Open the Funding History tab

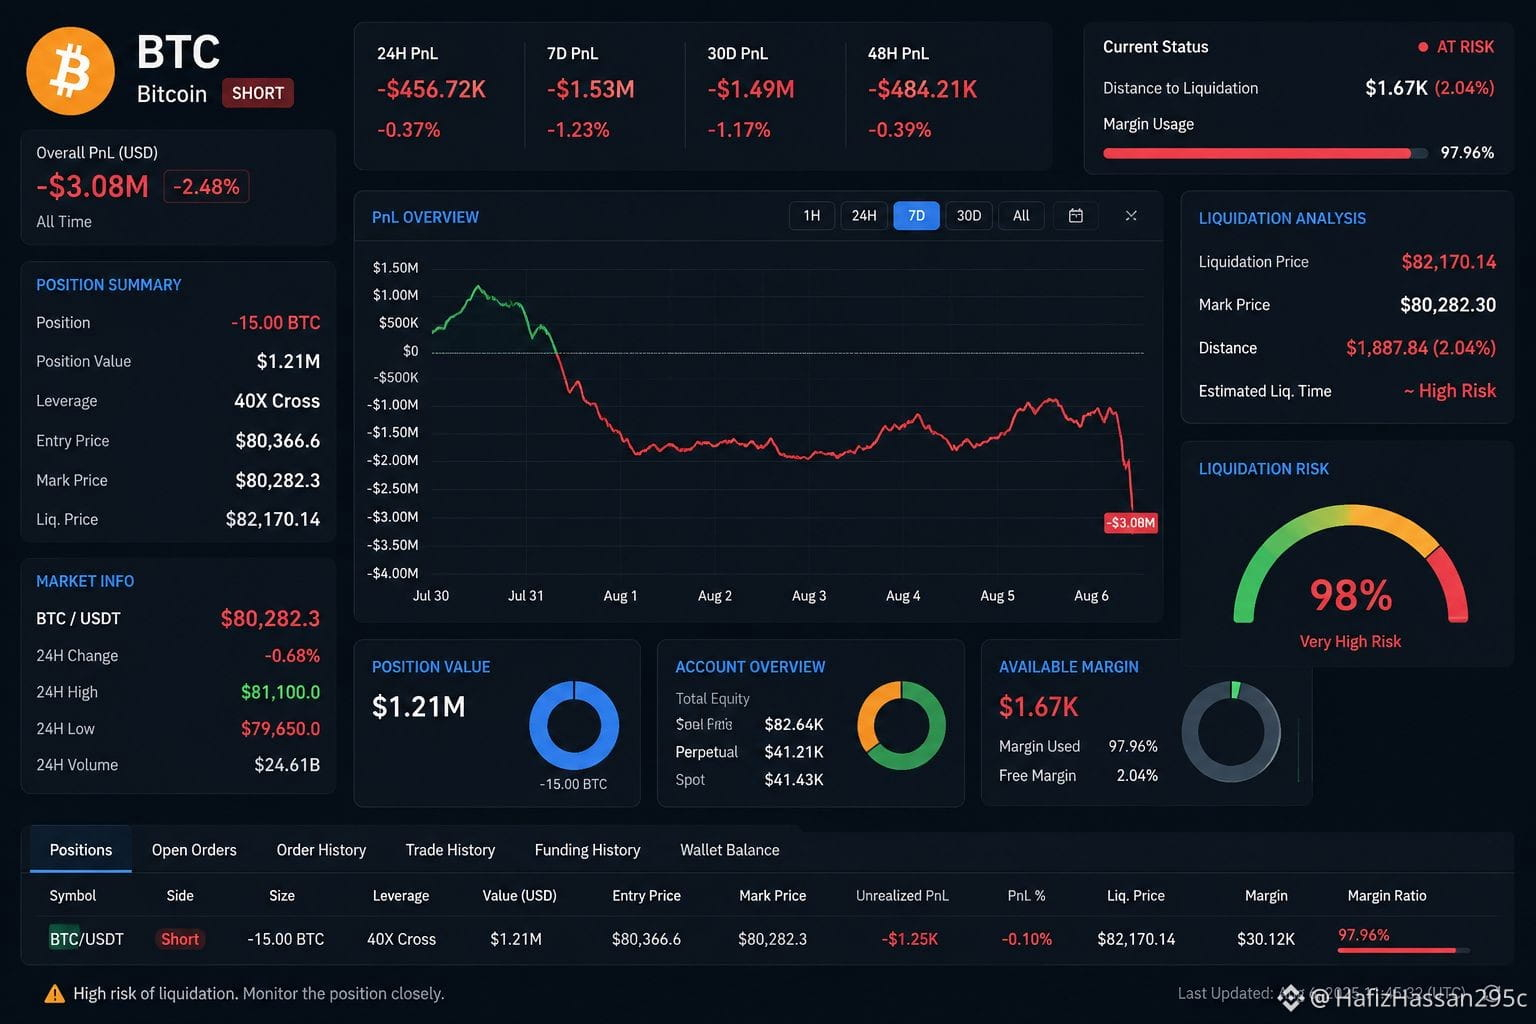click(587, 850)
